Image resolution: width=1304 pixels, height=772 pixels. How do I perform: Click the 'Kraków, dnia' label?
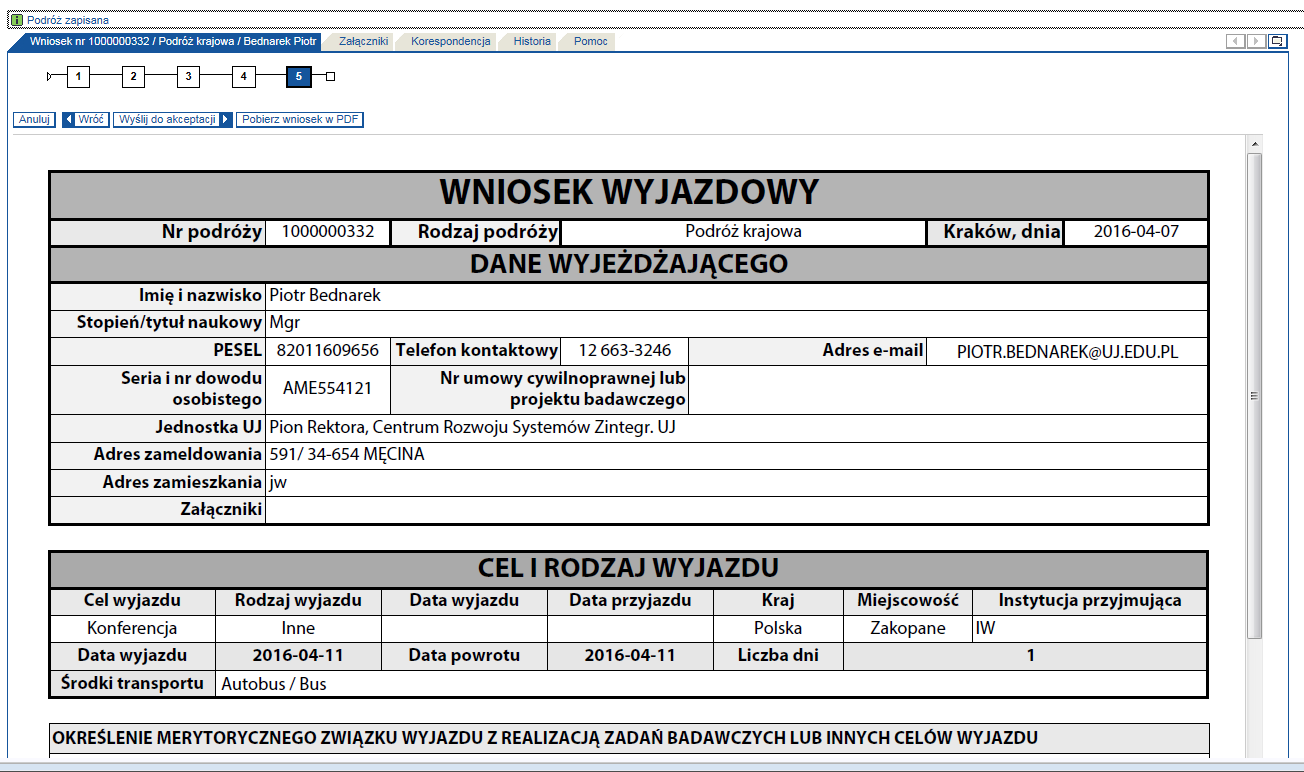(1002, 232)
